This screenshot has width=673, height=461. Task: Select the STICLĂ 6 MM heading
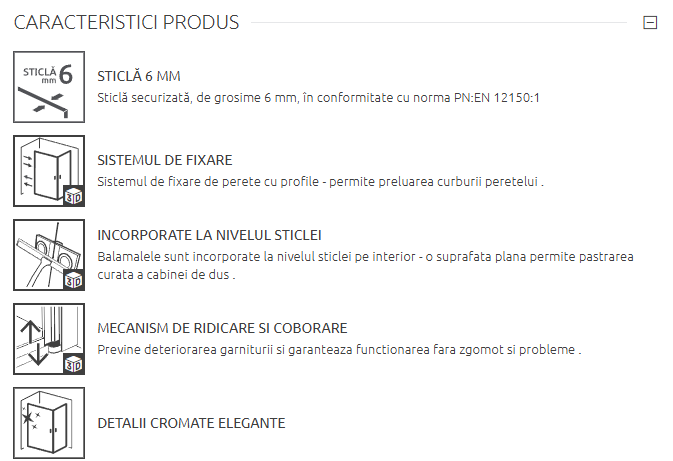pyautogui.click(x=139, y=76)
